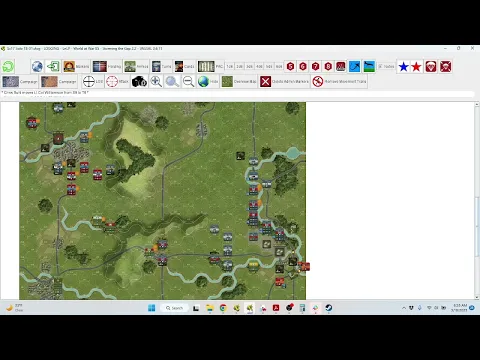Select the yellow unit counter near bottom river
The width and height of the screenshot is (480, 360).
253,266
